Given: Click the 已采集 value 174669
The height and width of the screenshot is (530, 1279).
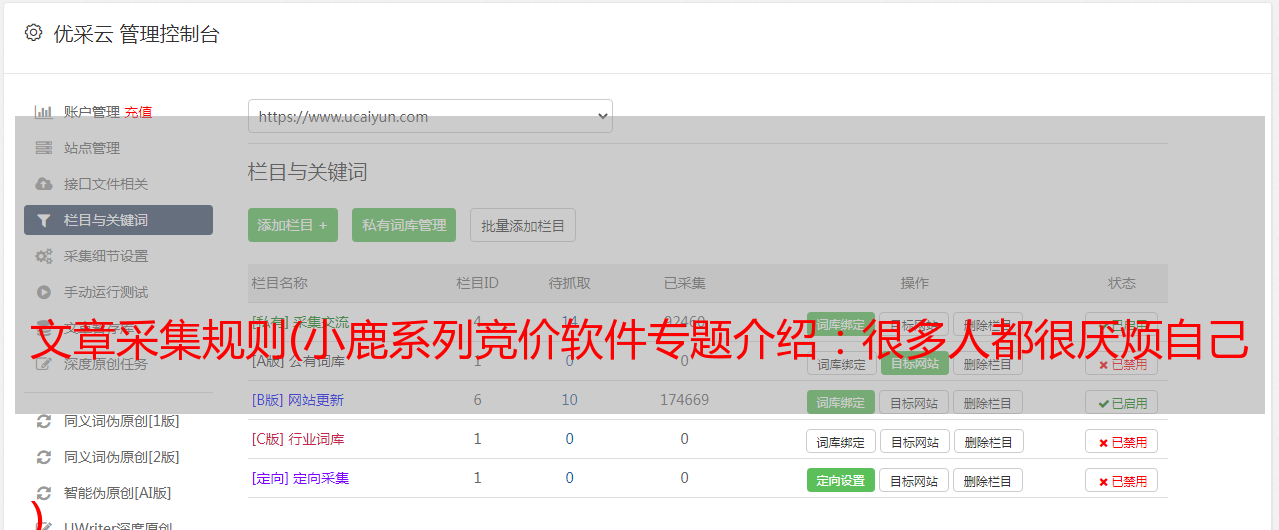Looking at the screenshot, I should (684, 400).
